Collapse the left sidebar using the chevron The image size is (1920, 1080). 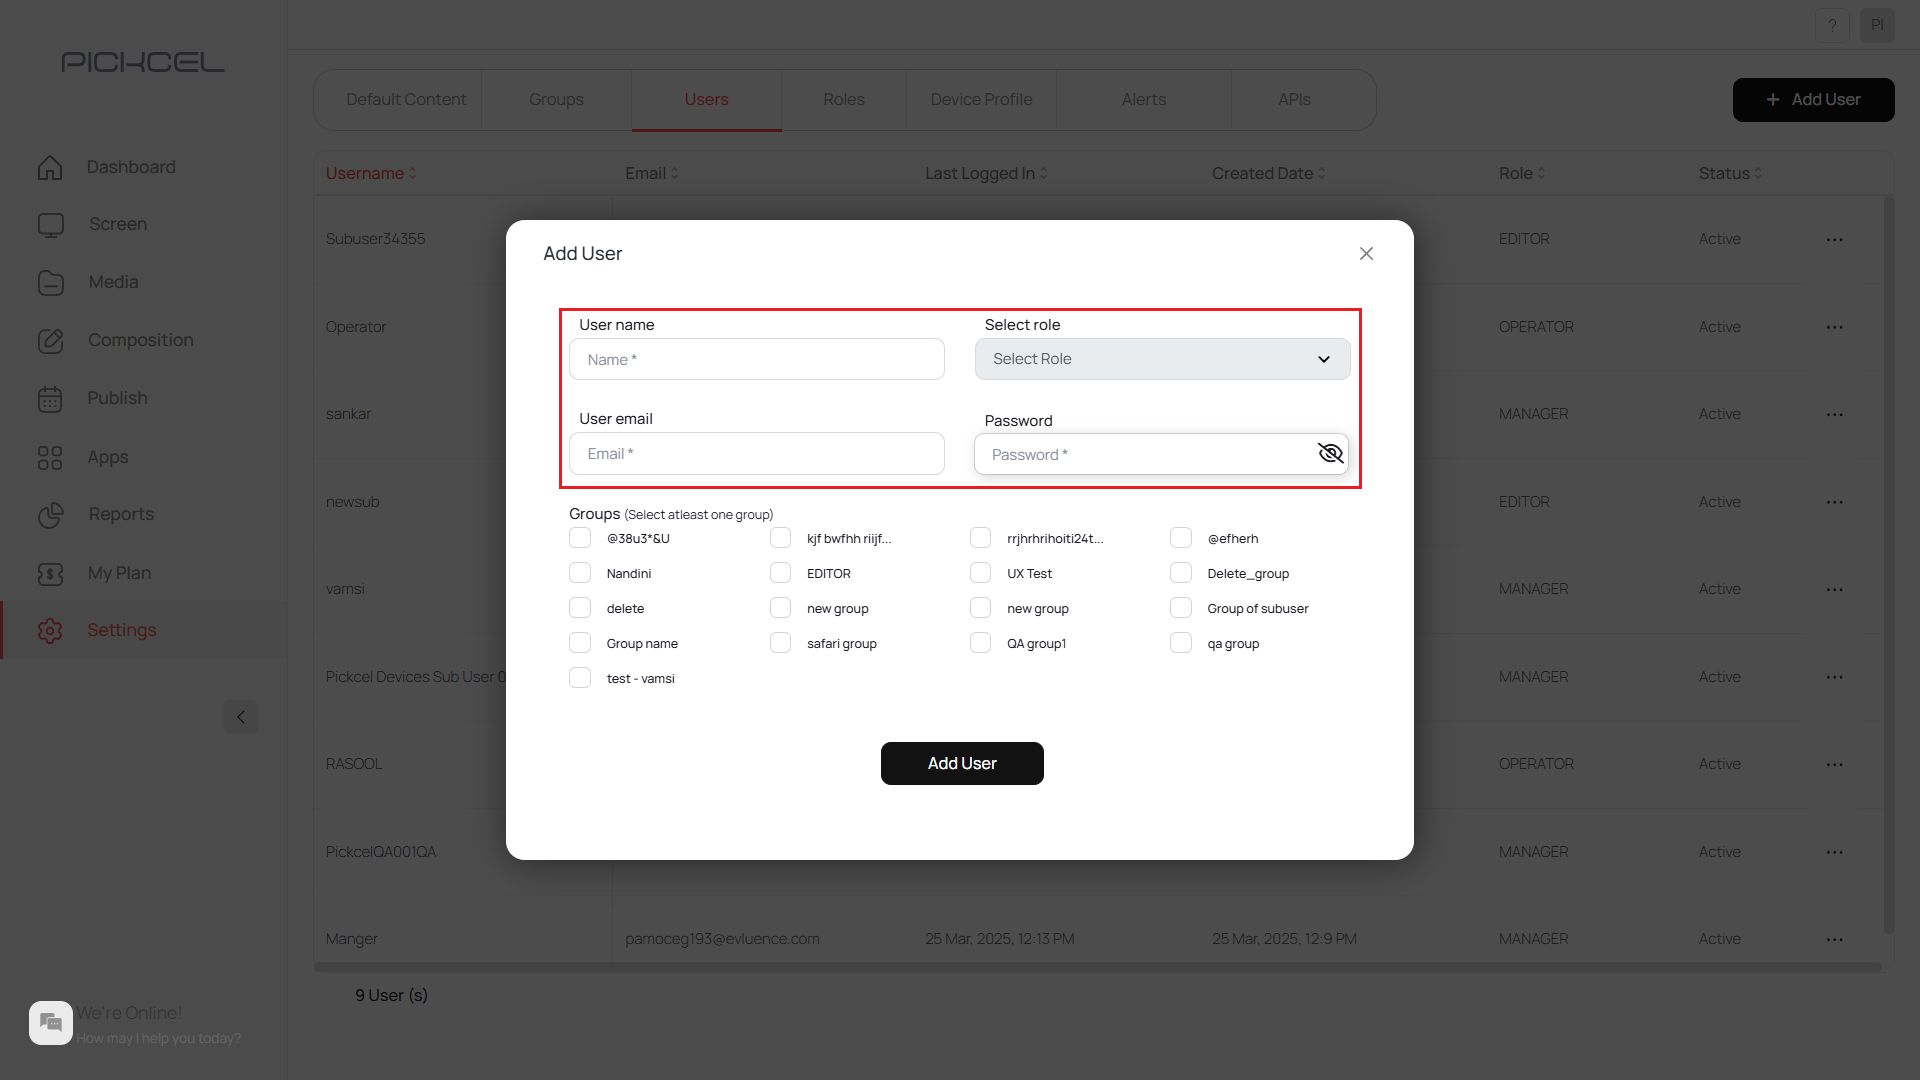pos(240,717)
